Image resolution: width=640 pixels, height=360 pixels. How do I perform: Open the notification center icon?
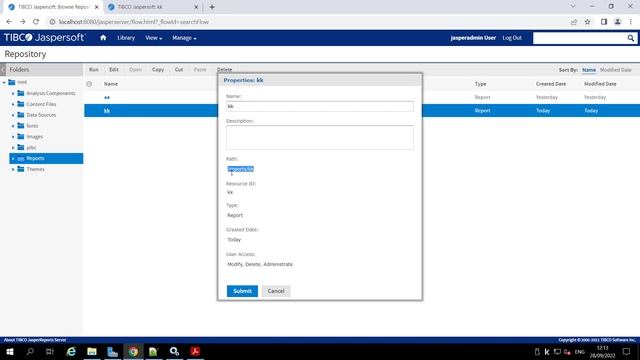pyautogui.click(x=627, y=351)
